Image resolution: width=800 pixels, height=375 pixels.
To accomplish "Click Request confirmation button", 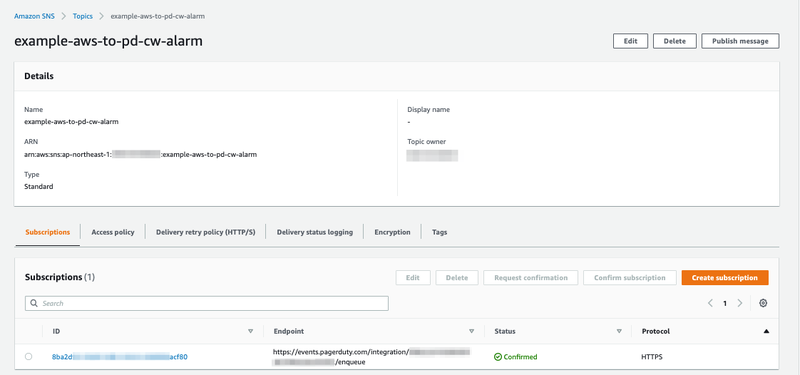I will 531,278.
